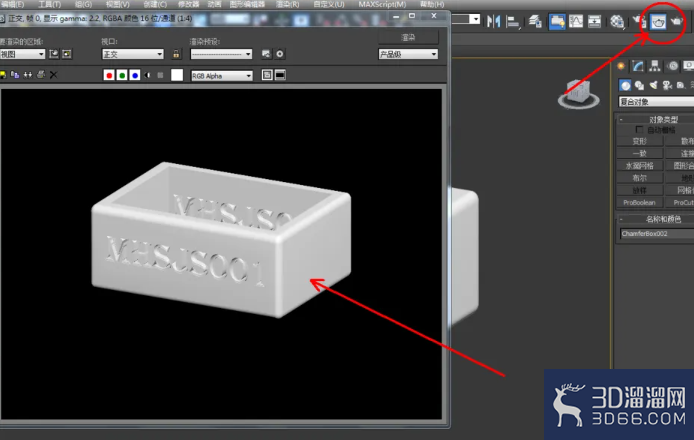Select the Shapes category icon
The height and width of the screenshot is (440, 694).
(x=639, y=85)
